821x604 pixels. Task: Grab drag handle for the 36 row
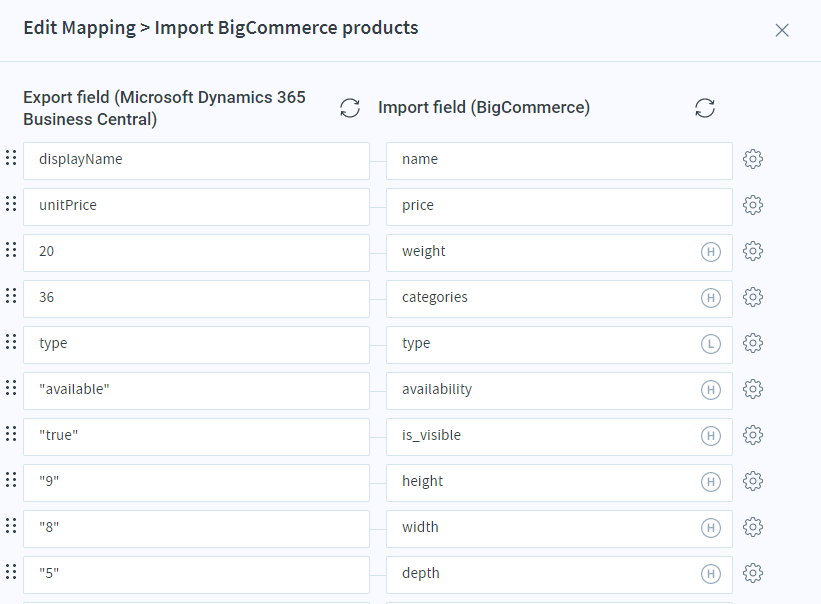(11, 296)
